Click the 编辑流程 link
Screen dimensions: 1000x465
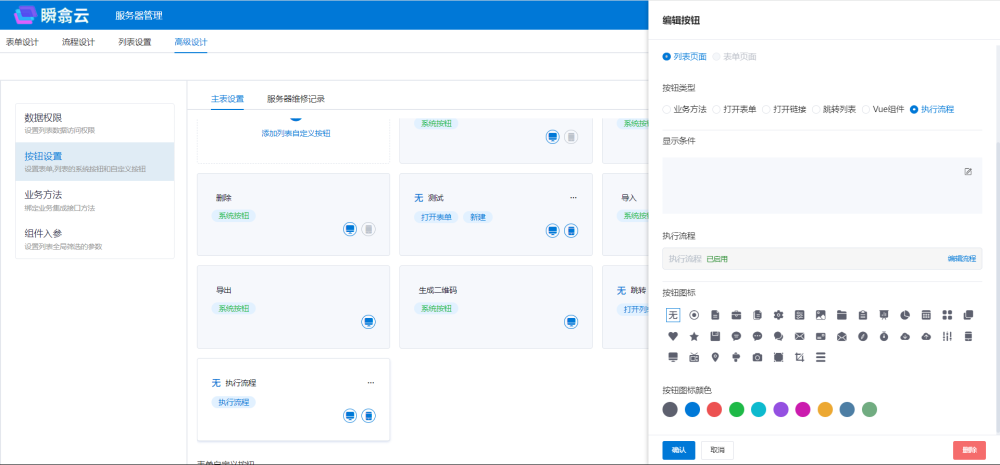[x=962, y=259]
